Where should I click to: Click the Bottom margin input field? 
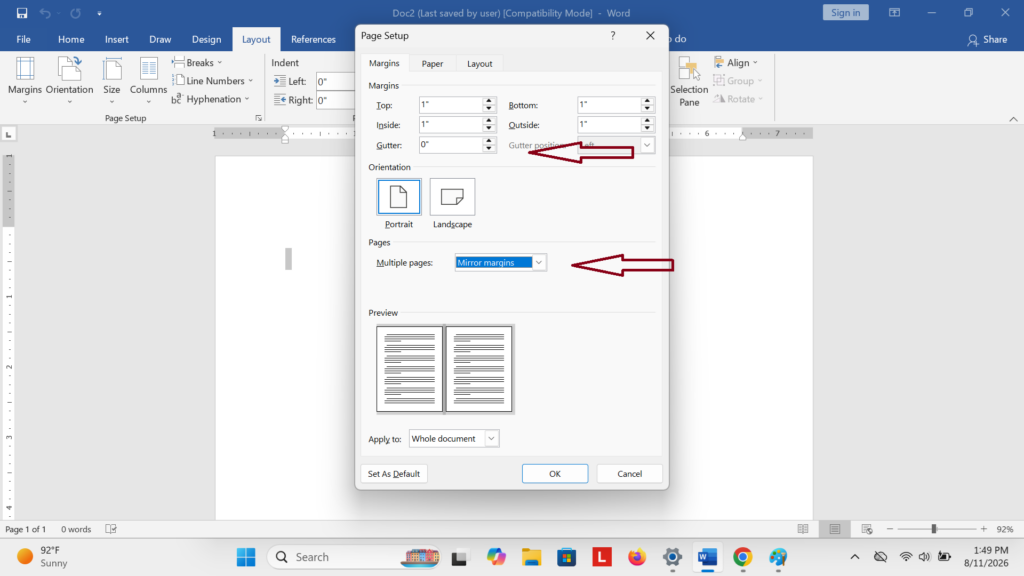609,104
